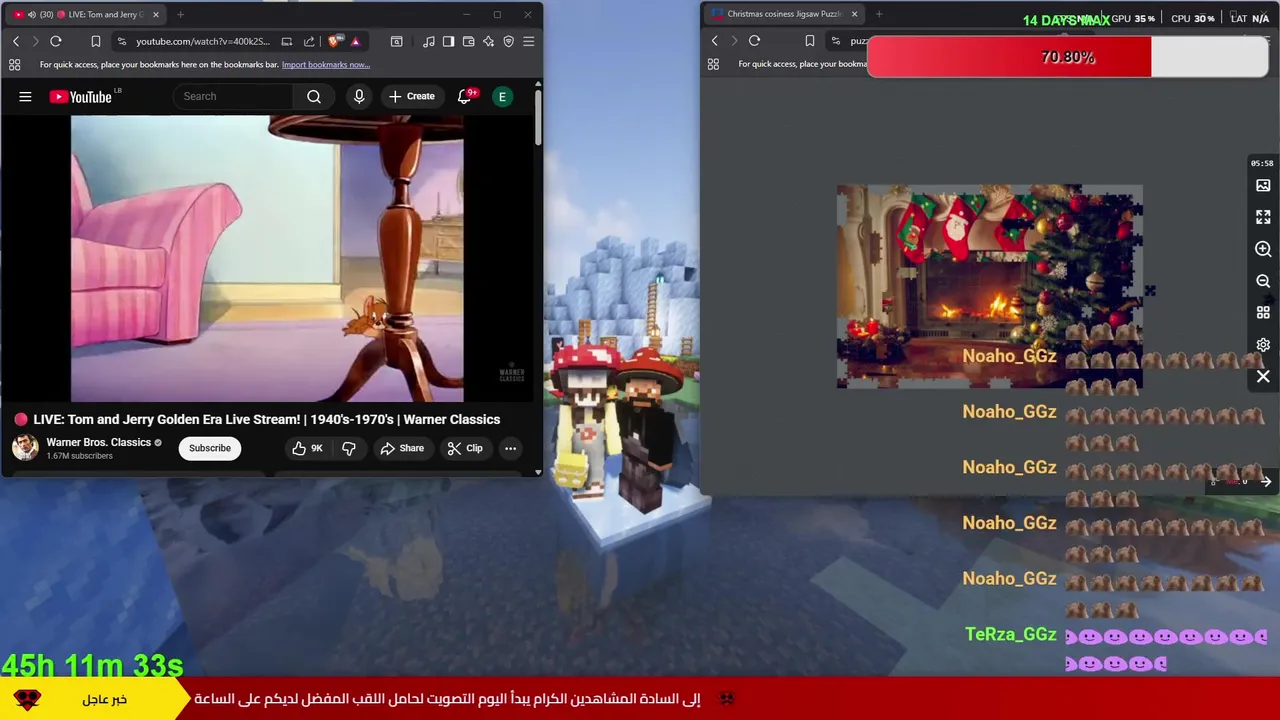The width and height of the screenshot is (1280, 720).
Task: Close the Christmas cosiness Jigsaw tab
Action: coord(854,14)
